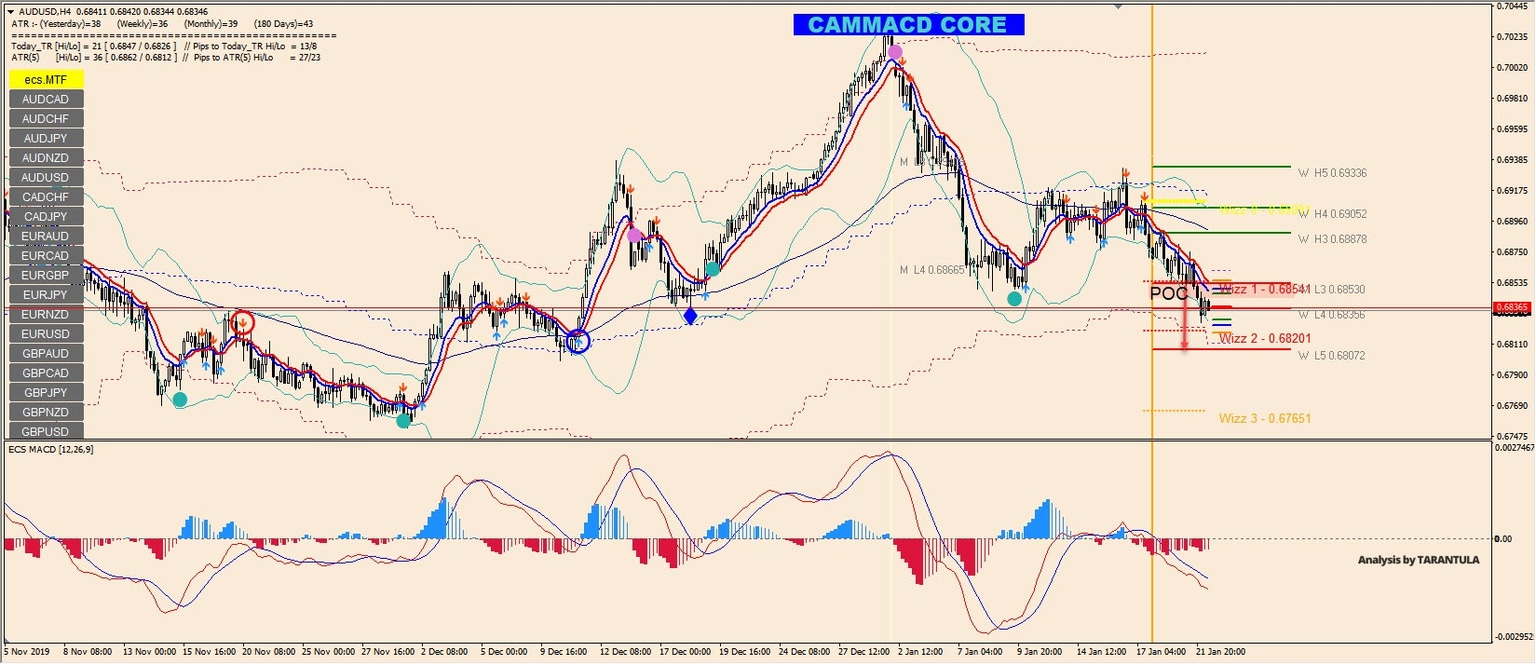
Task: Switch chart to EURNZD pair
Action: pos(44,314)
